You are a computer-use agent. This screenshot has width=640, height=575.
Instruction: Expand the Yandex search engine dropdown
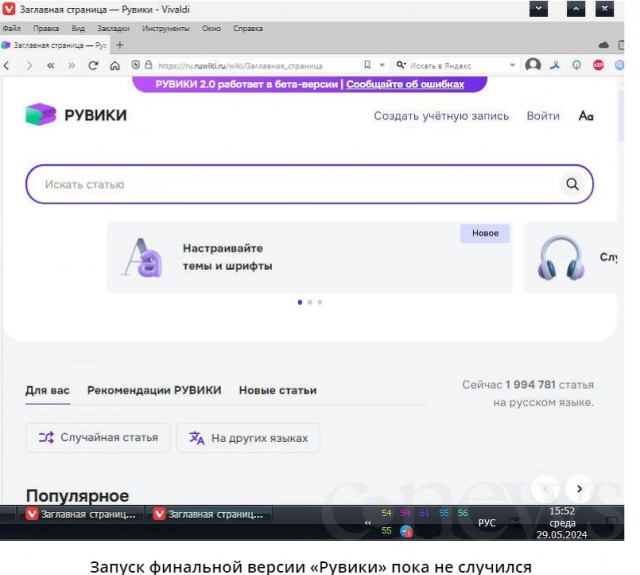click(x=401, y=65)
